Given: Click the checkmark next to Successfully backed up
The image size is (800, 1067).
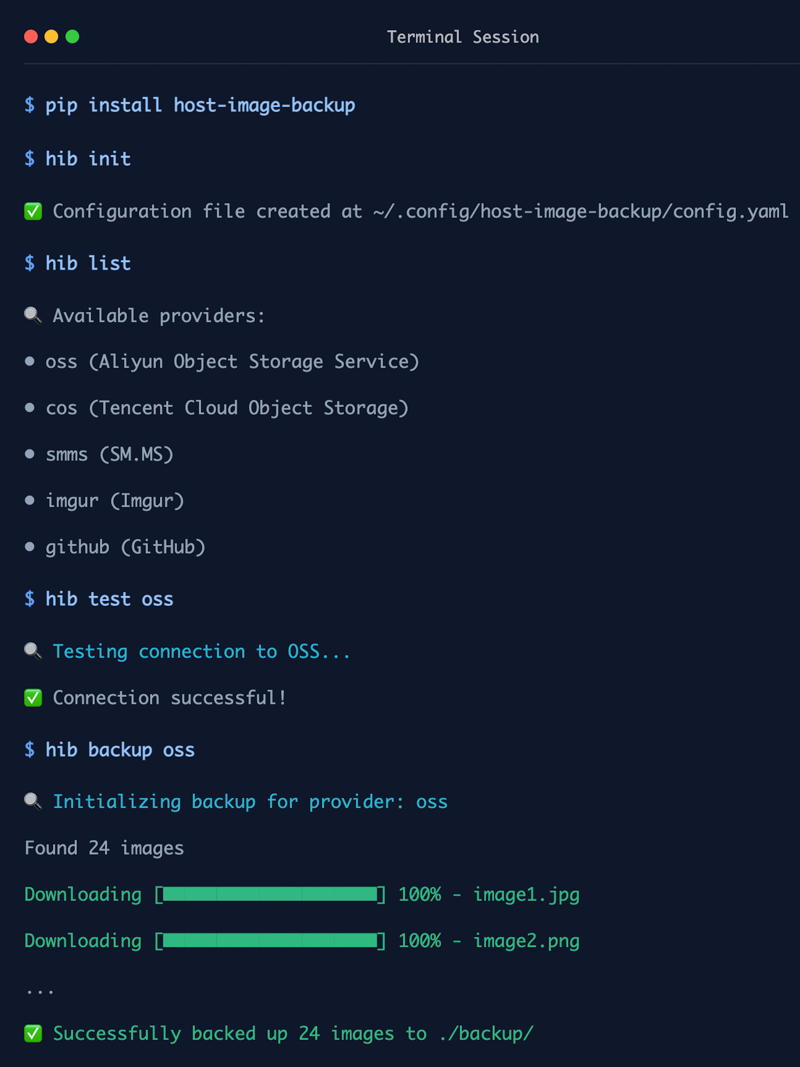Looking at the screenshot, I should (33, 1033).
